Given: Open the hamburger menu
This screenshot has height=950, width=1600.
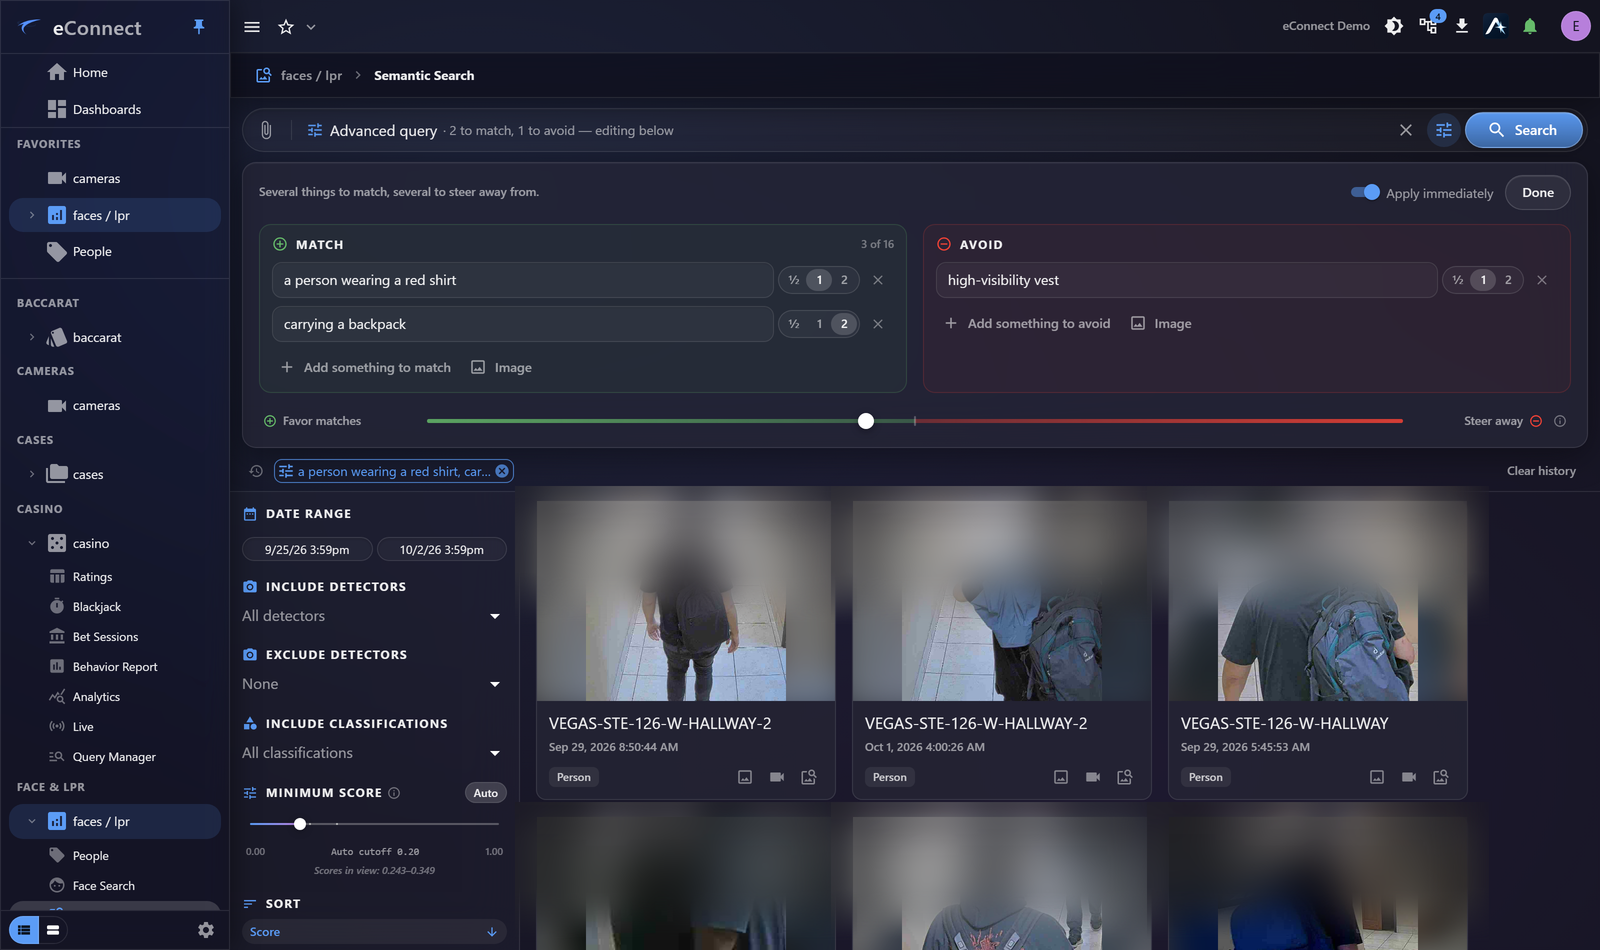Looking at the screenshot, I should [x=252, y=27].
